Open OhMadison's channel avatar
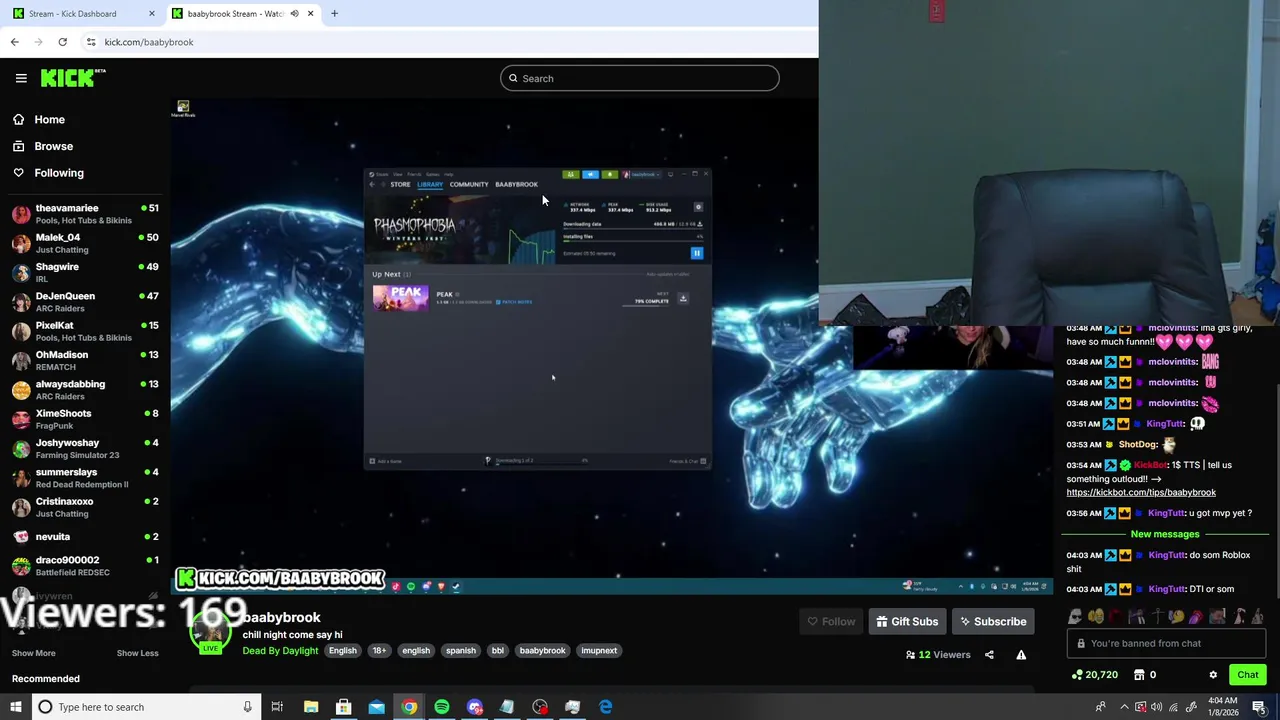Viewport: 1280px width, 720px height. point(21,360)
